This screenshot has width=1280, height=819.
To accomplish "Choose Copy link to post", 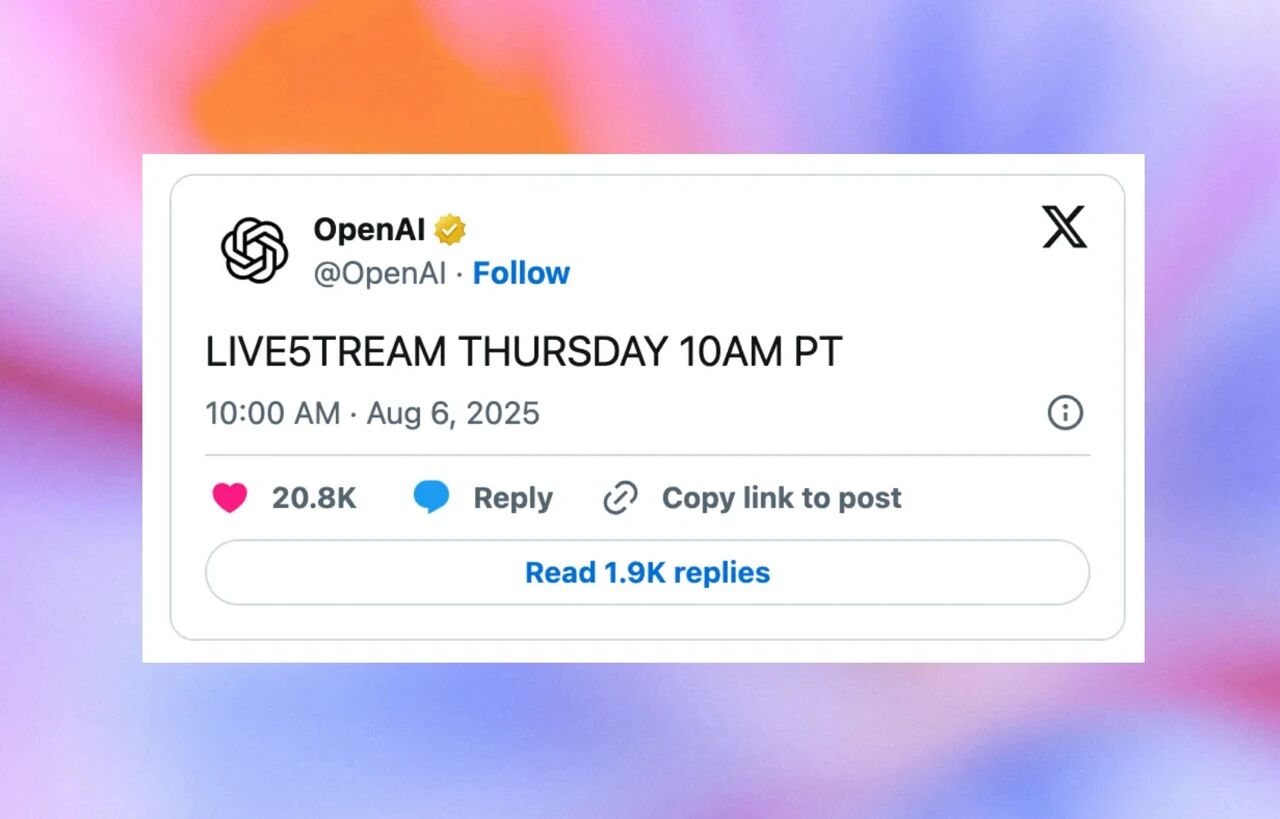I will coord(782,498).
